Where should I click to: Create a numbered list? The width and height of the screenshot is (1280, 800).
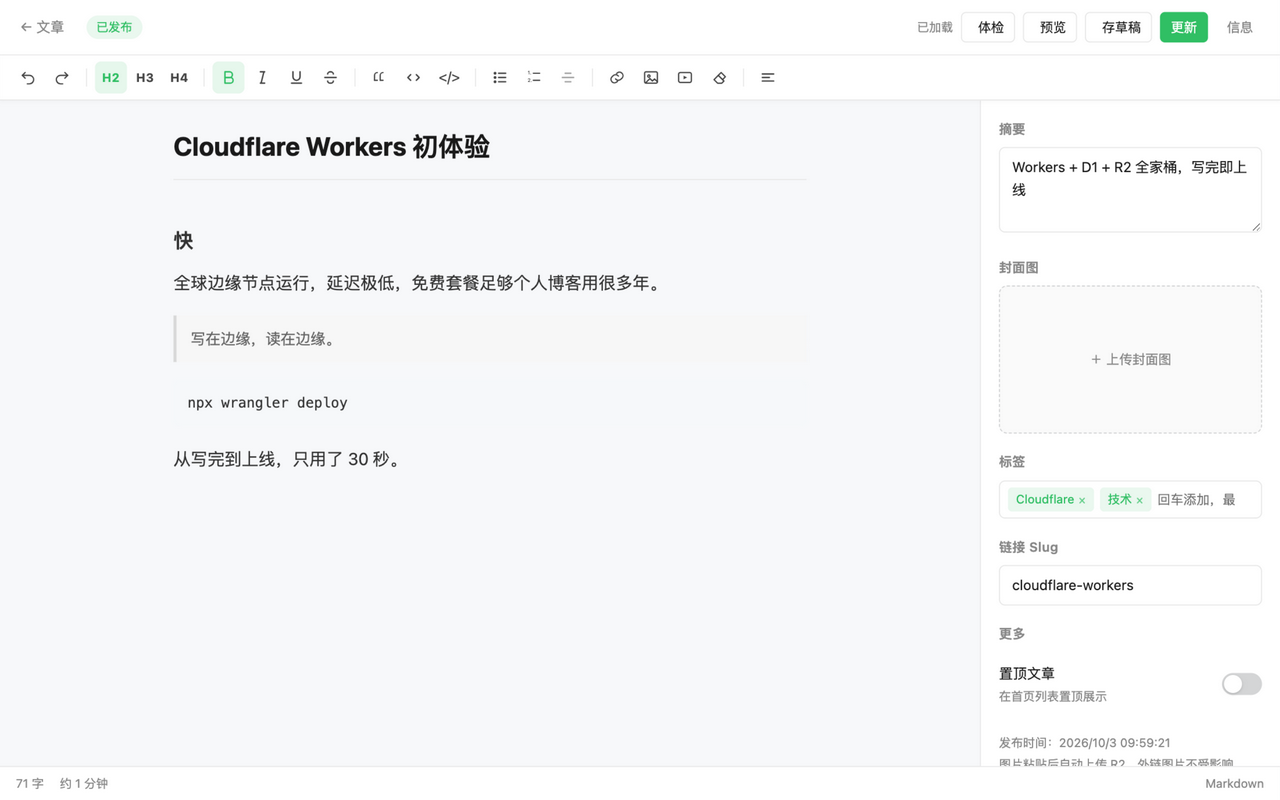(x=534, y=77)
